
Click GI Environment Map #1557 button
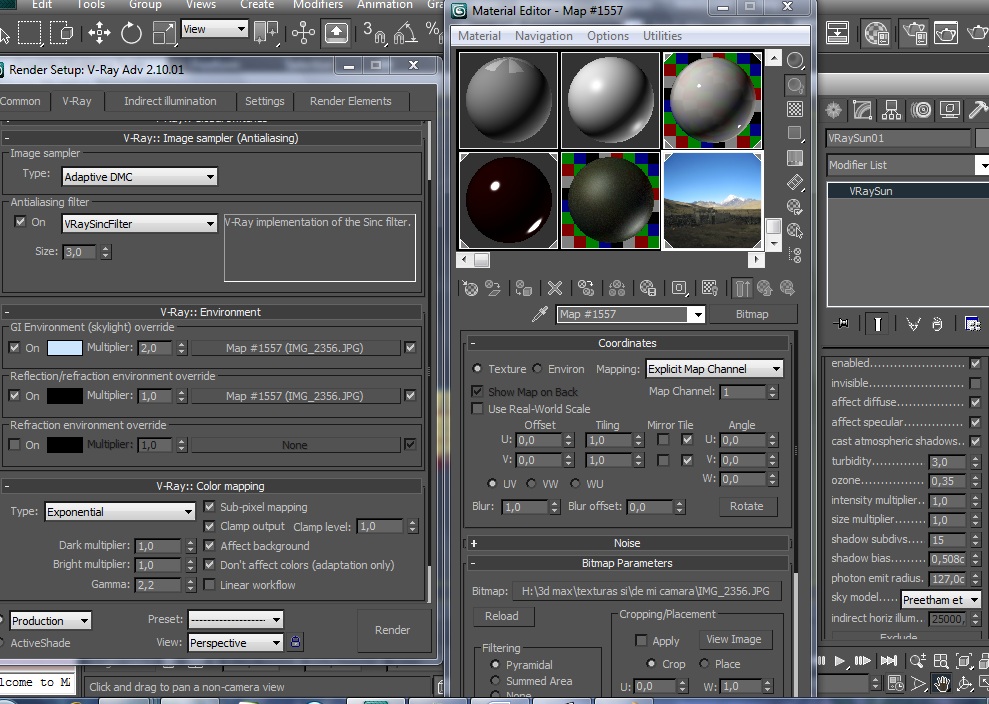295,348
